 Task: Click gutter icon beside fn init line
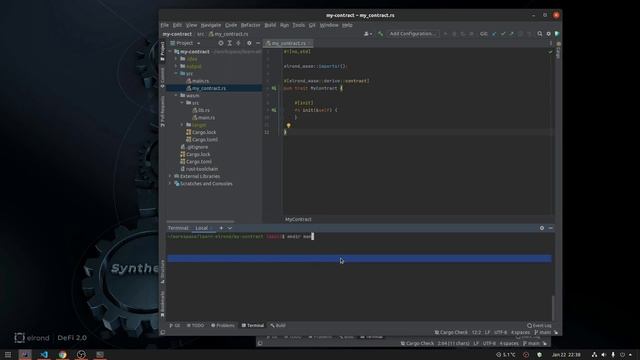tap(274, 110)
